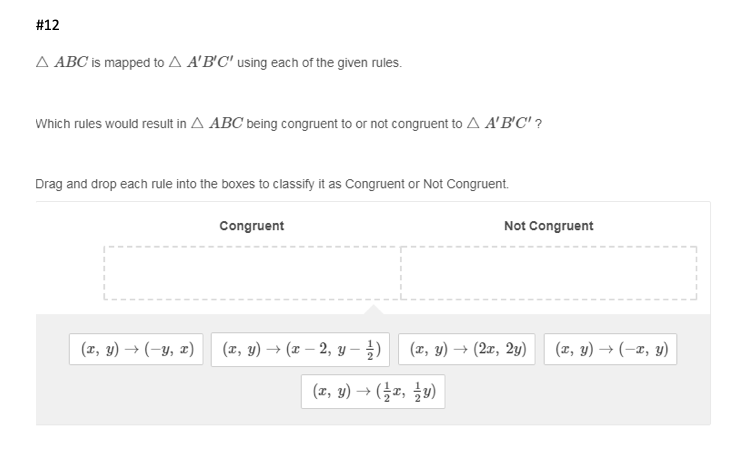Click the Congruent column header

[x=251, y=226]
